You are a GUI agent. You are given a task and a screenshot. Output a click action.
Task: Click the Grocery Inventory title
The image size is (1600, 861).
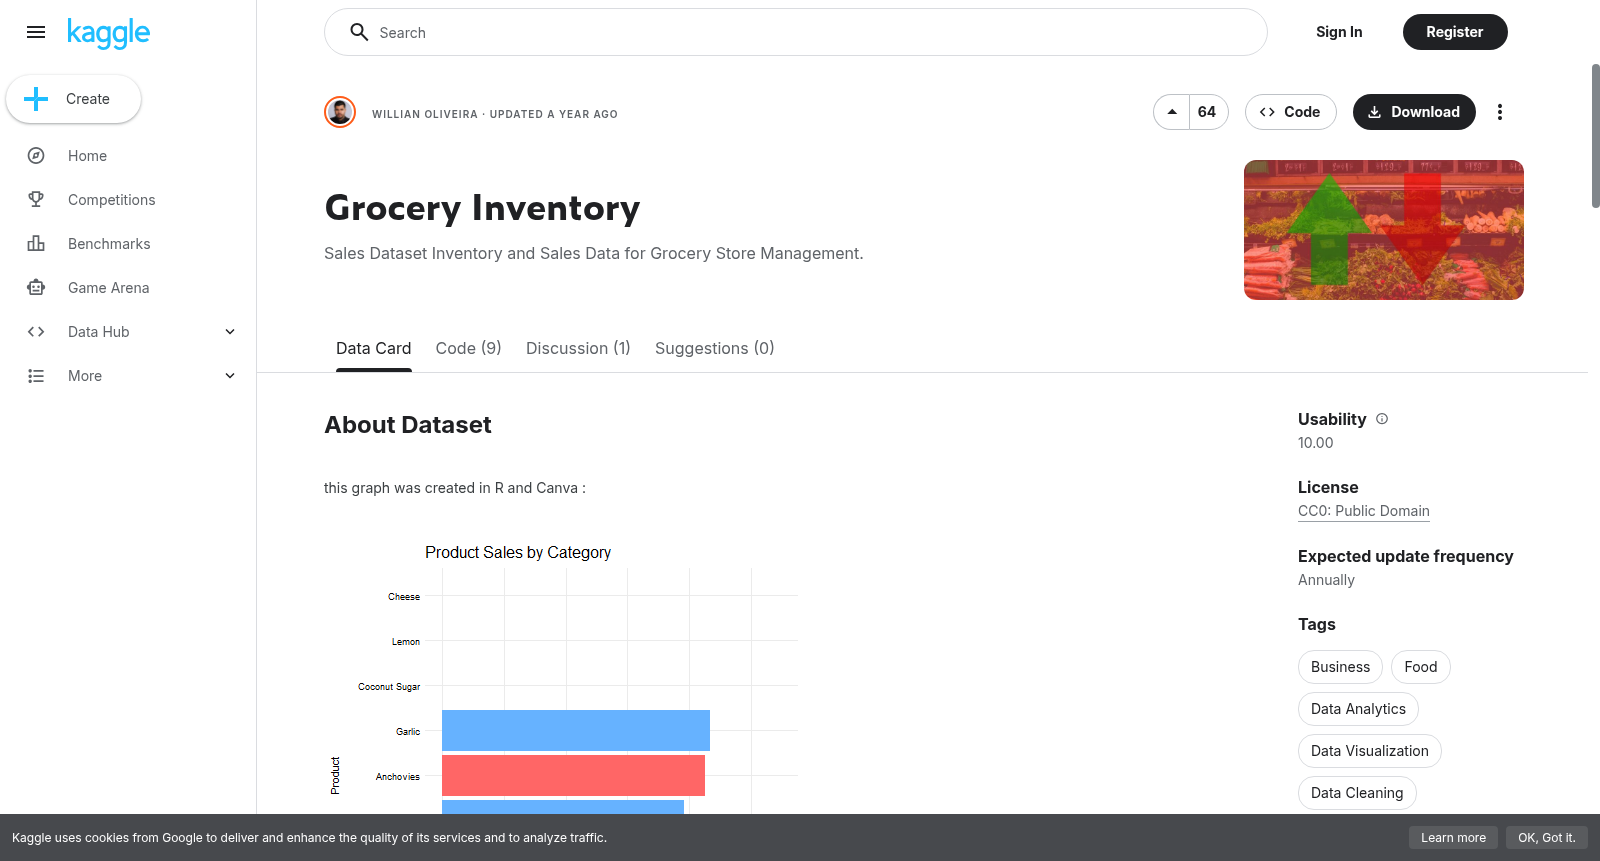(482, 208)
